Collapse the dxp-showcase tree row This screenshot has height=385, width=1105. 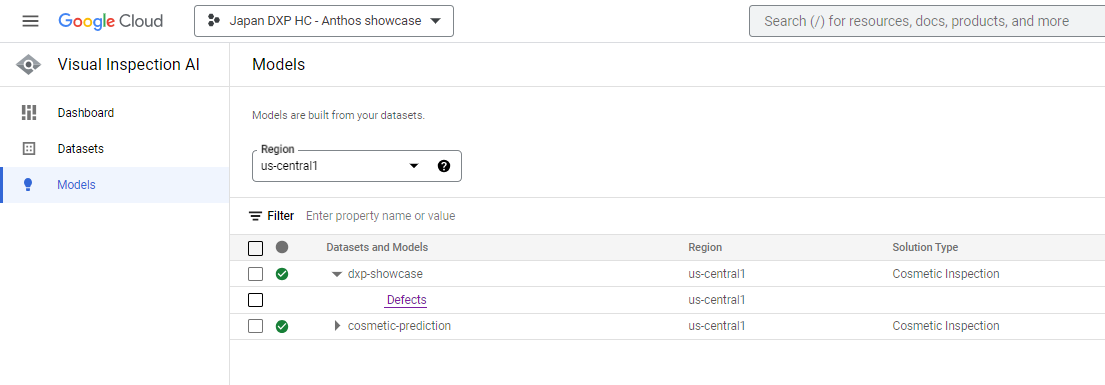[337, 274]
